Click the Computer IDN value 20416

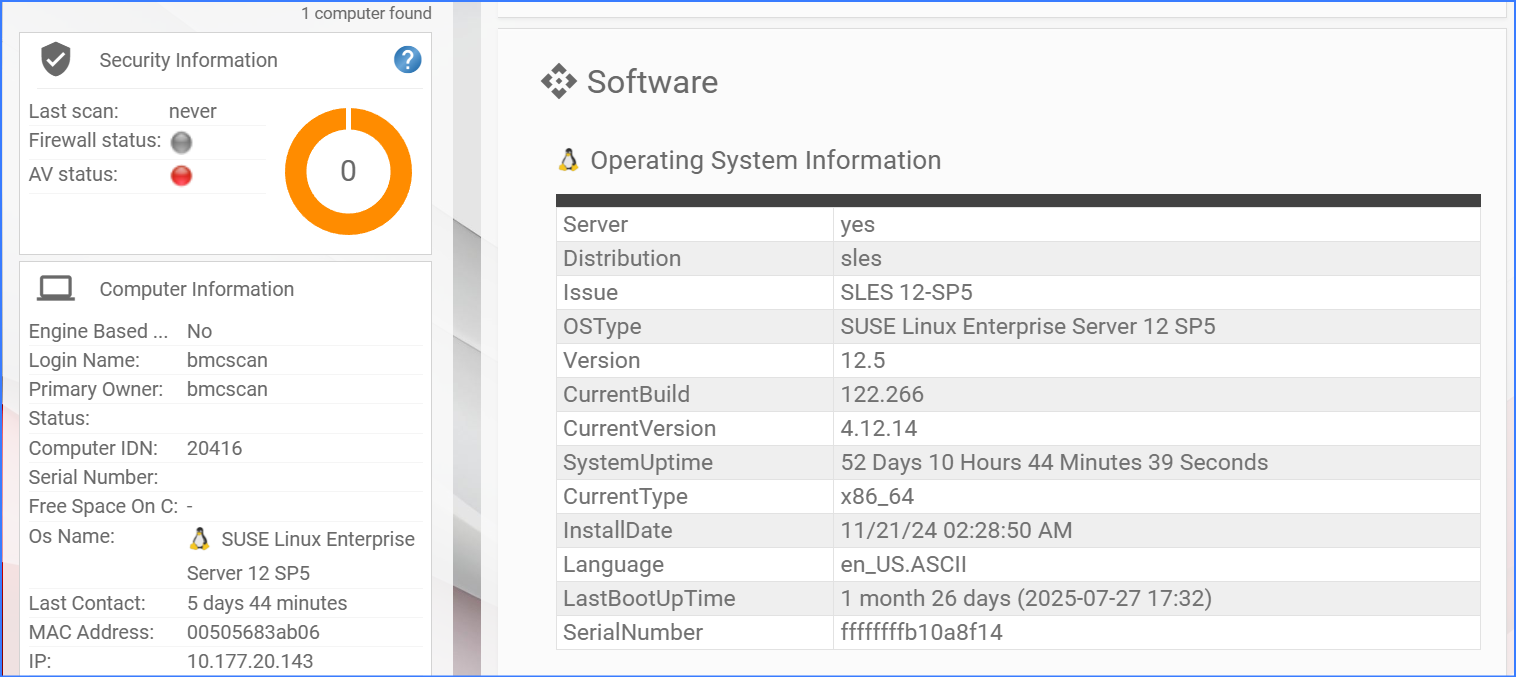(214, 448)
